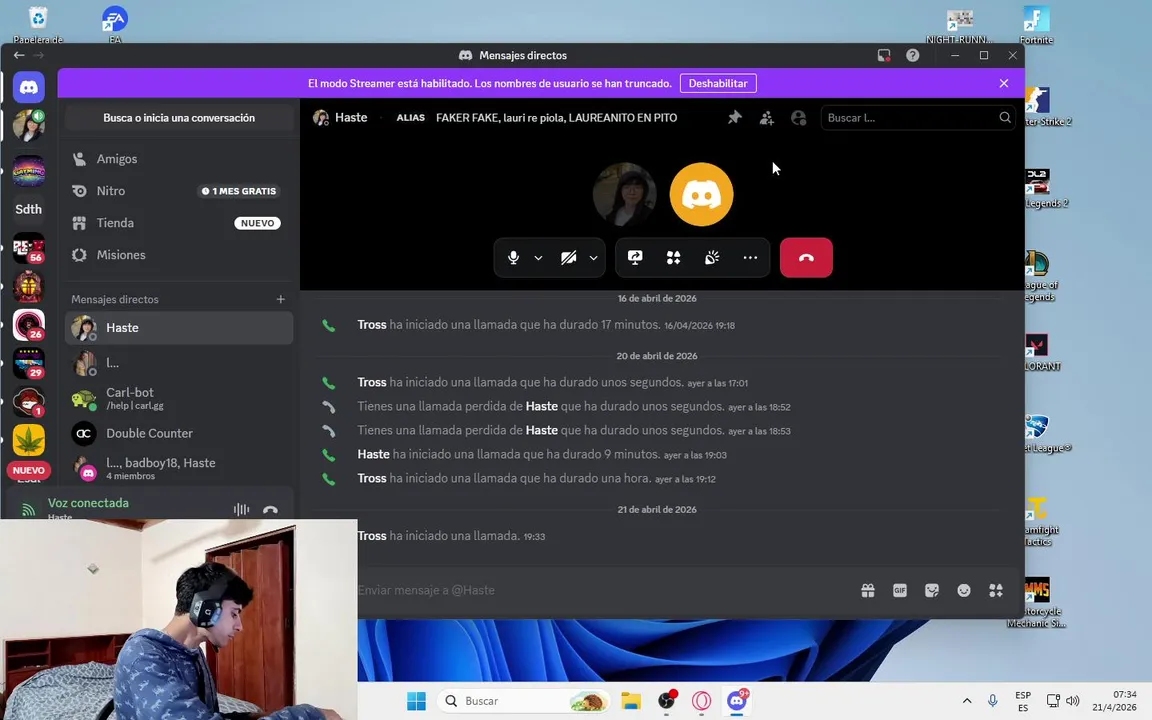Open Fortnite desktop shortcut
Screen dimensions: 1152x720
click(1037, 25)
